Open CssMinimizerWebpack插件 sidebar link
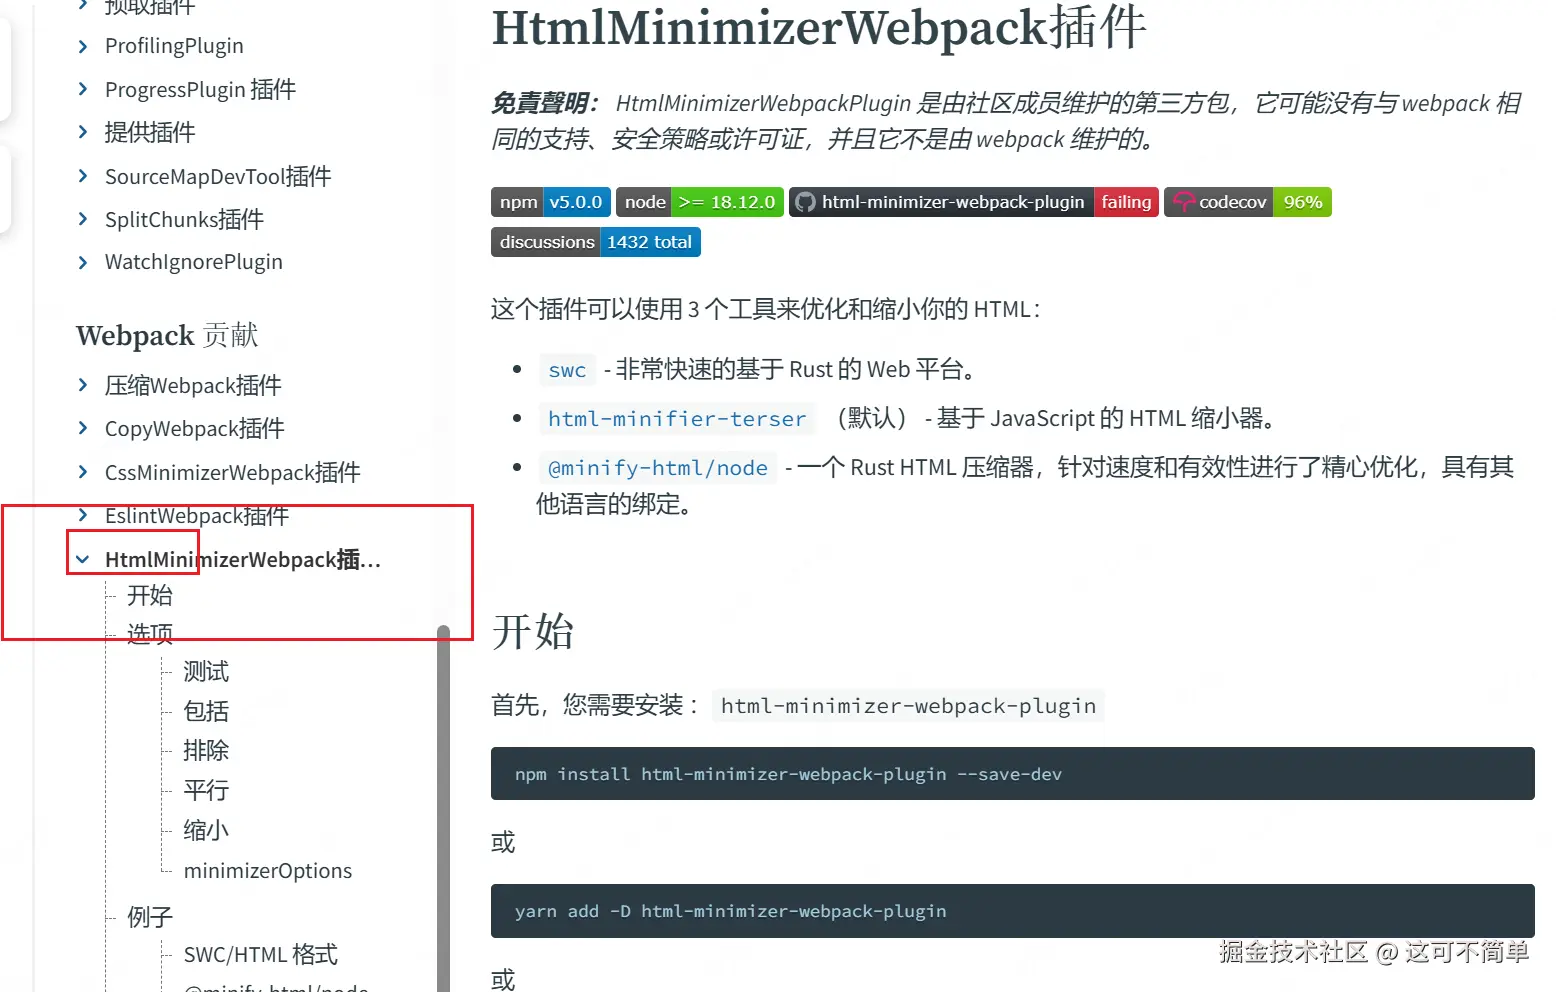1556x992 pixels. pos(233,472)
